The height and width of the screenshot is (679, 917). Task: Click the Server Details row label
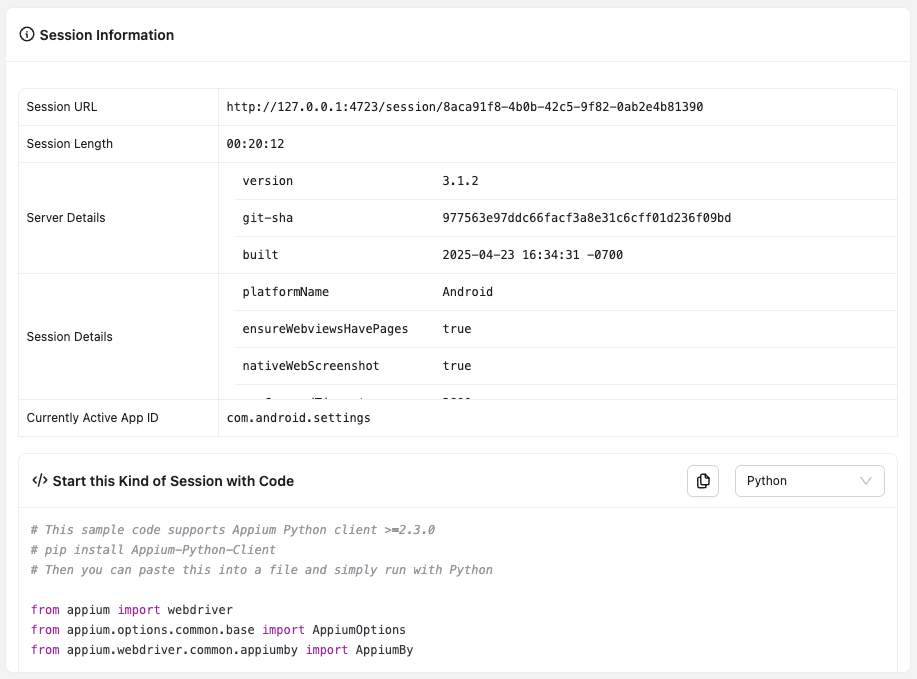(67, 218)
